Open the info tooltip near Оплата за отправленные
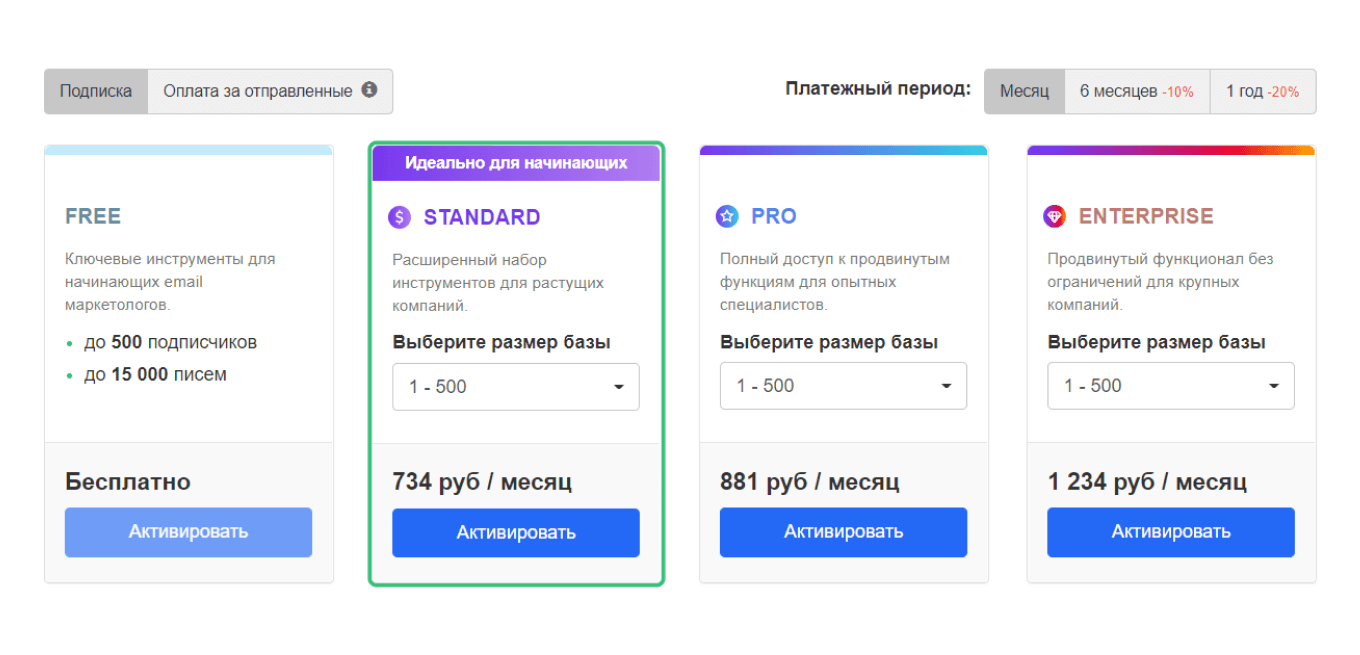Image resolution: width=1360 pixels, height=655 pixels. [371, 90]
